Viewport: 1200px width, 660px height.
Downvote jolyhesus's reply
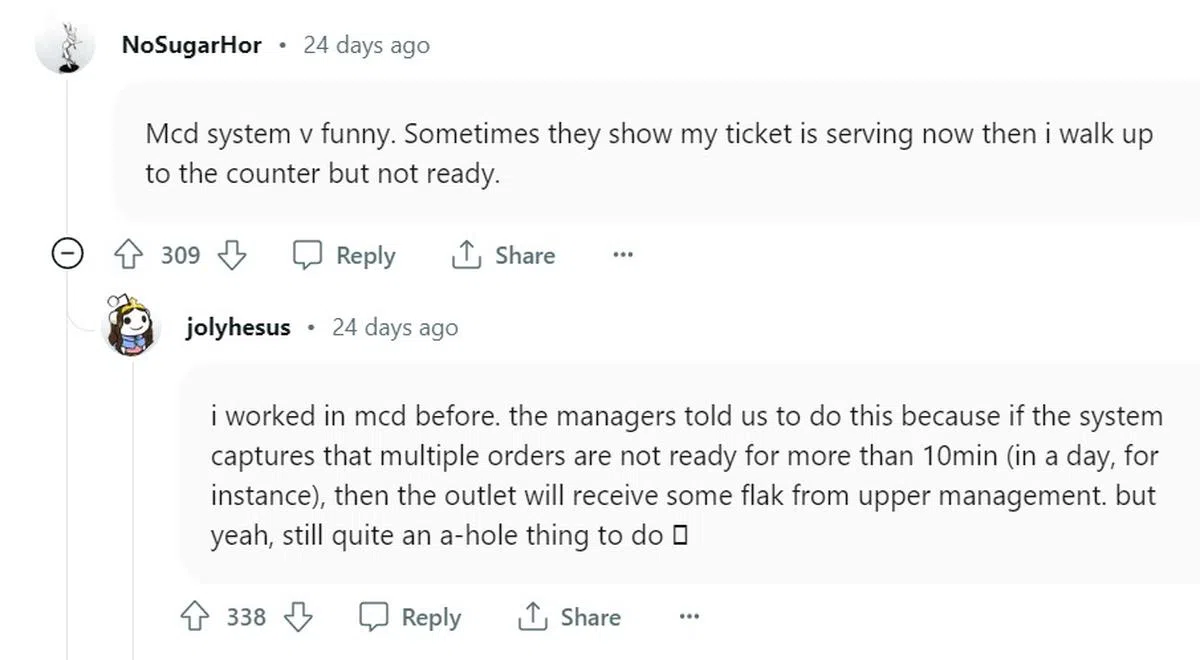298,617
